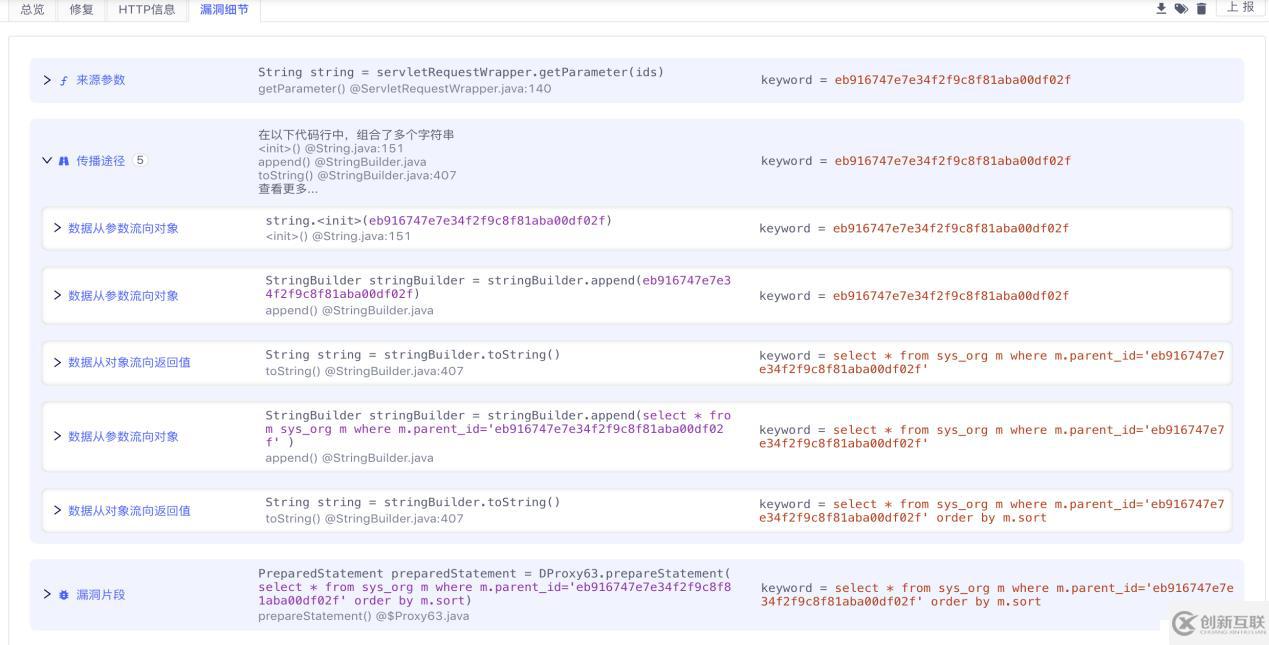Click the bug icon beside 漏洞片段
This screenshot has height=645, width=1269.
click(x=64, y=594)
